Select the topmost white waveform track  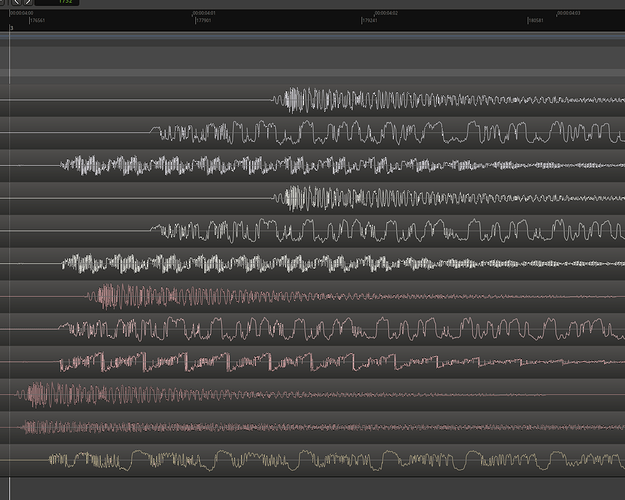coord(400,100)
